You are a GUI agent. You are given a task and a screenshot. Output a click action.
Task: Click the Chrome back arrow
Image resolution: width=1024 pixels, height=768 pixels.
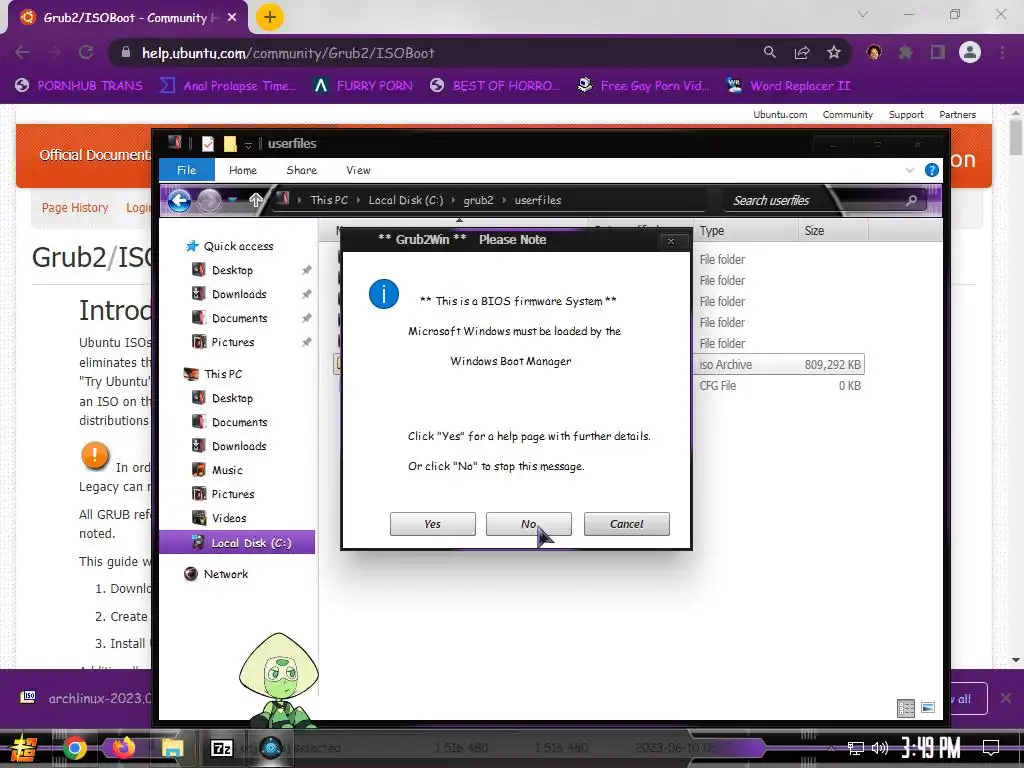click(22, 52)
